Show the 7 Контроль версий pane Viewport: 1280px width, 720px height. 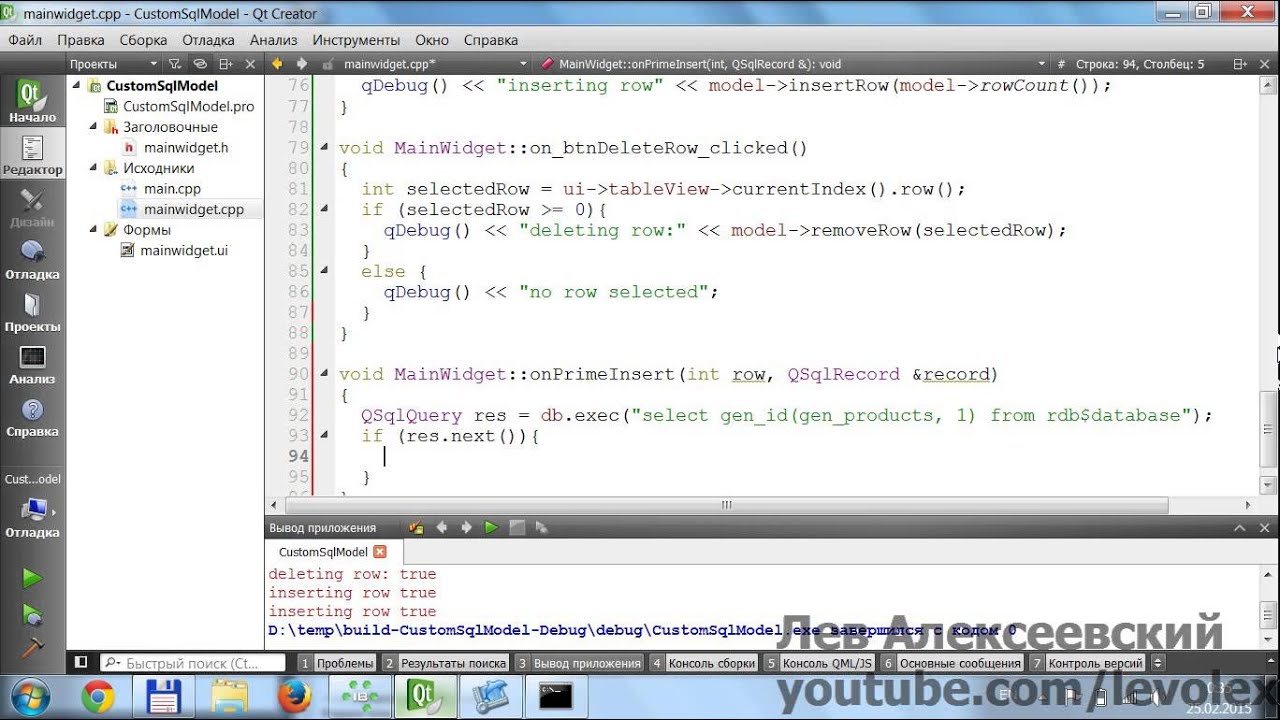coord(1088,662)
